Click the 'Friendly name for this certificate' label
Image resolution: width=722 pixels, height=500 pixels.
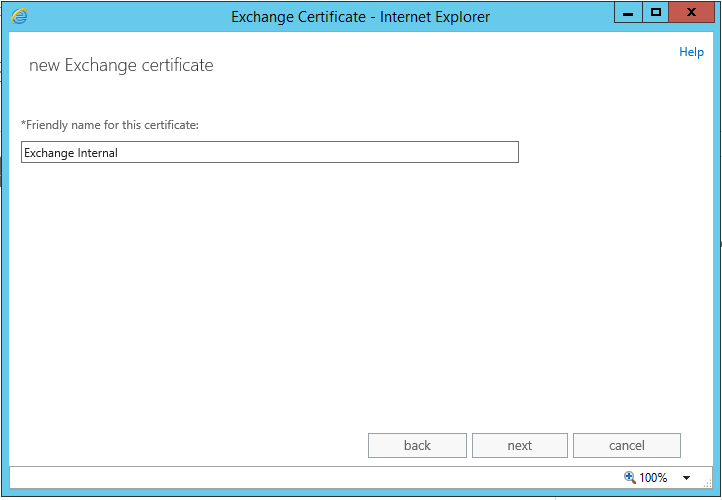point(110,125)
